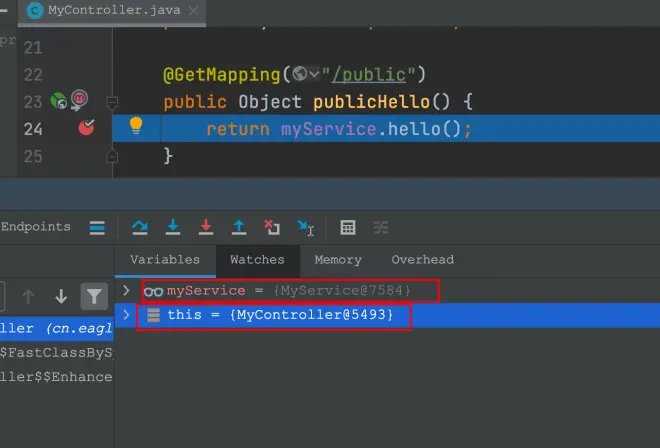Click the myService reference on line 24
This screenshot has width=660, height=448.
[328, 129]
